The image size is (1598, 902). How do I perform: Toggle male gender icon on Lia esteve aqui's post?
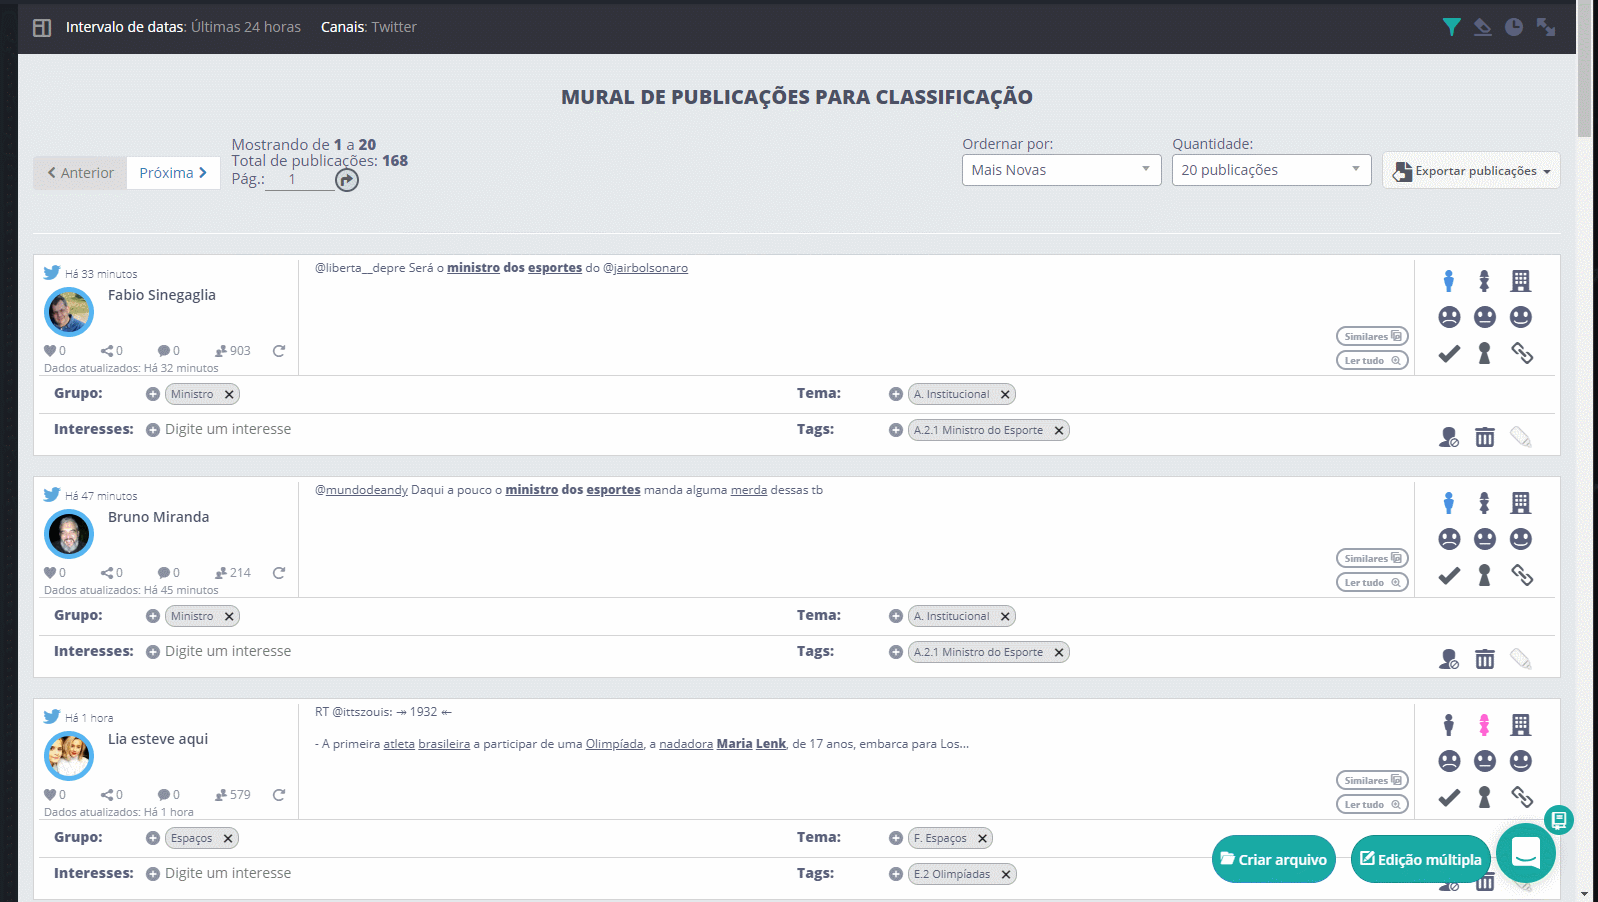pyautogui.click(x=1449, y=725)
